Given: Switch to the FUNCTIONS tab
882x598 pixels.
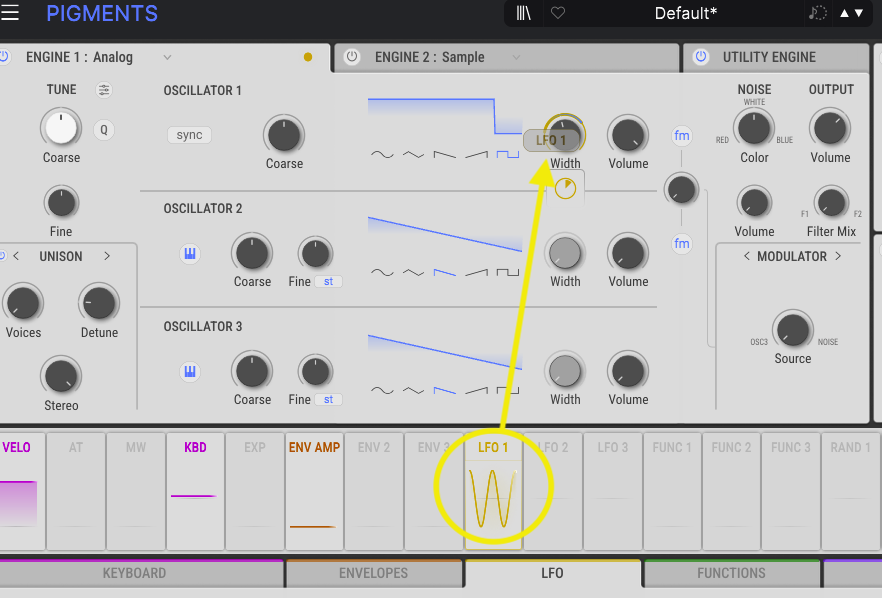Looking at the screenshot, I should [x=731, y=573].
